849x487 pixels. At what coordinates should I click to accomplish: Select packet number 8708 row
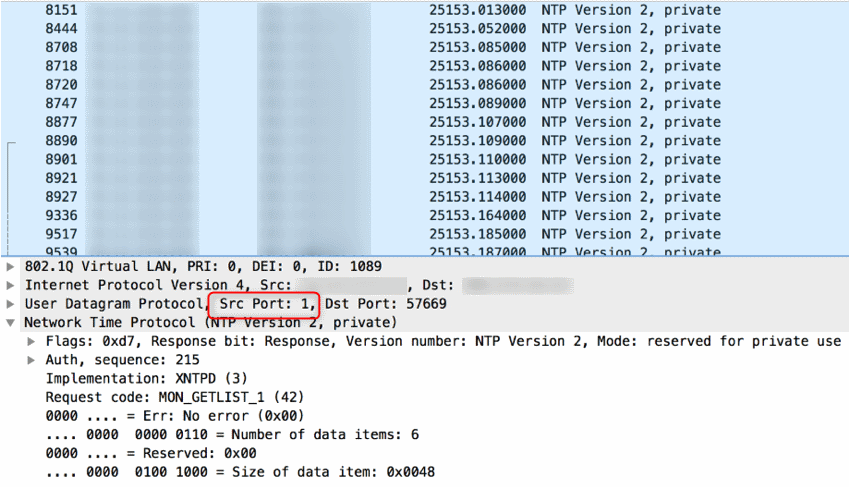click(x=424, y=48)
